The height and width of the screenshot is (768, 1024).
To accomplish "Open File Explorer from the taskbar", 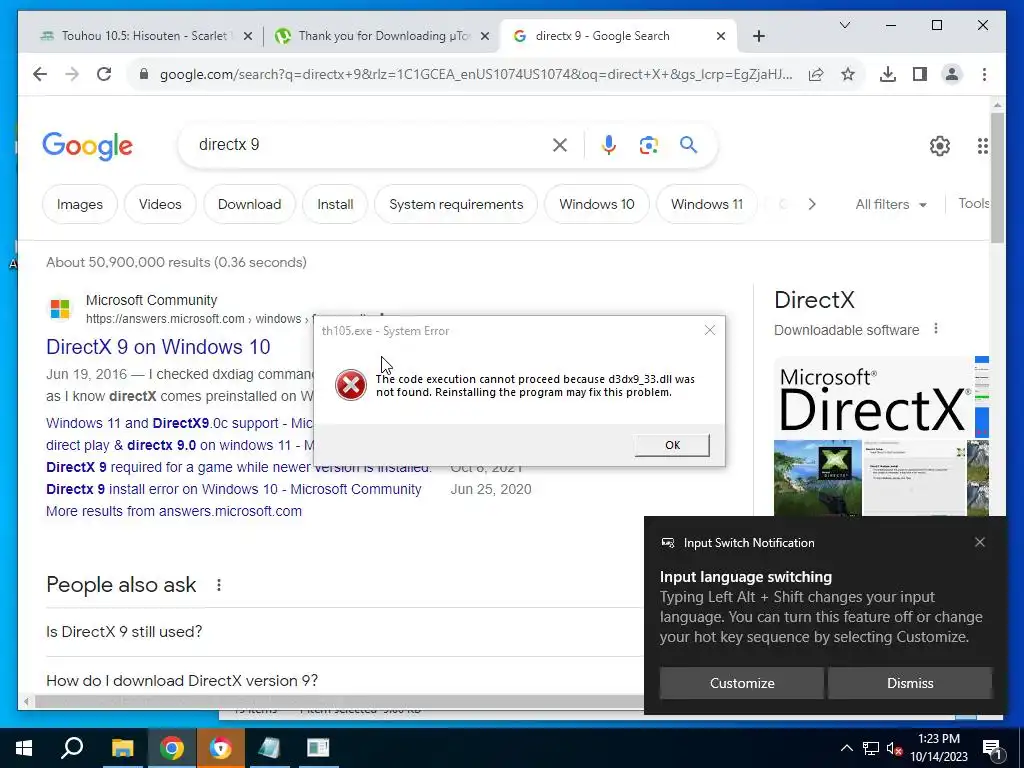I will click(122, 748).
